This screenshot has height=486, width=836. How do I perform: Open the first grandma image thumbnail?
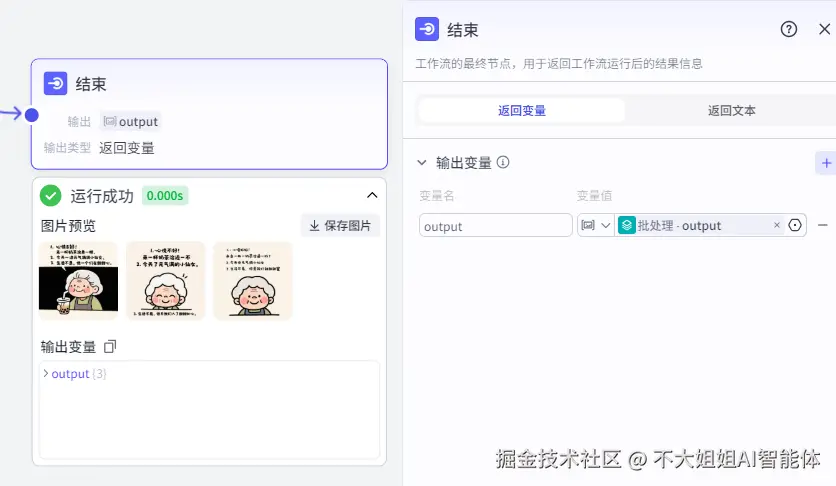coord(78,281)
